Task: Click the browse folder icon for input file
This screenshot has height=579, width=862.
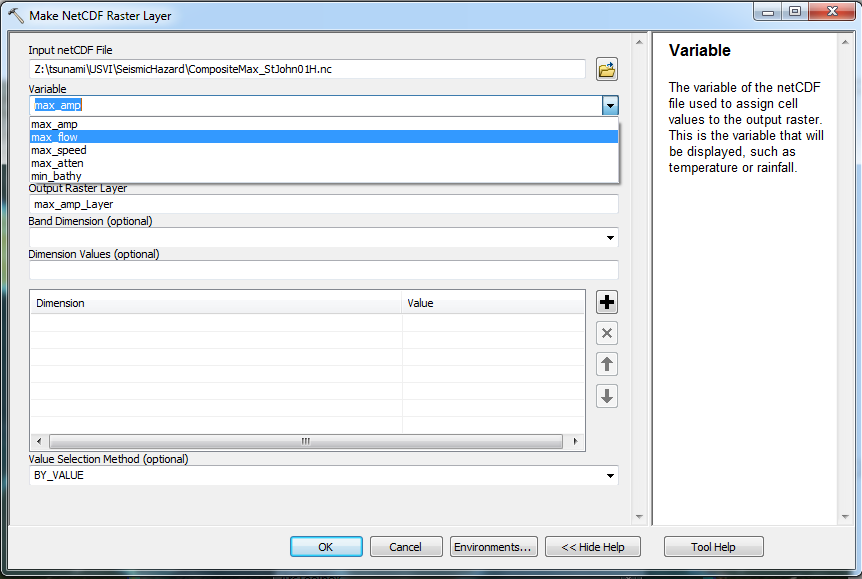Action: pos(607,69)
